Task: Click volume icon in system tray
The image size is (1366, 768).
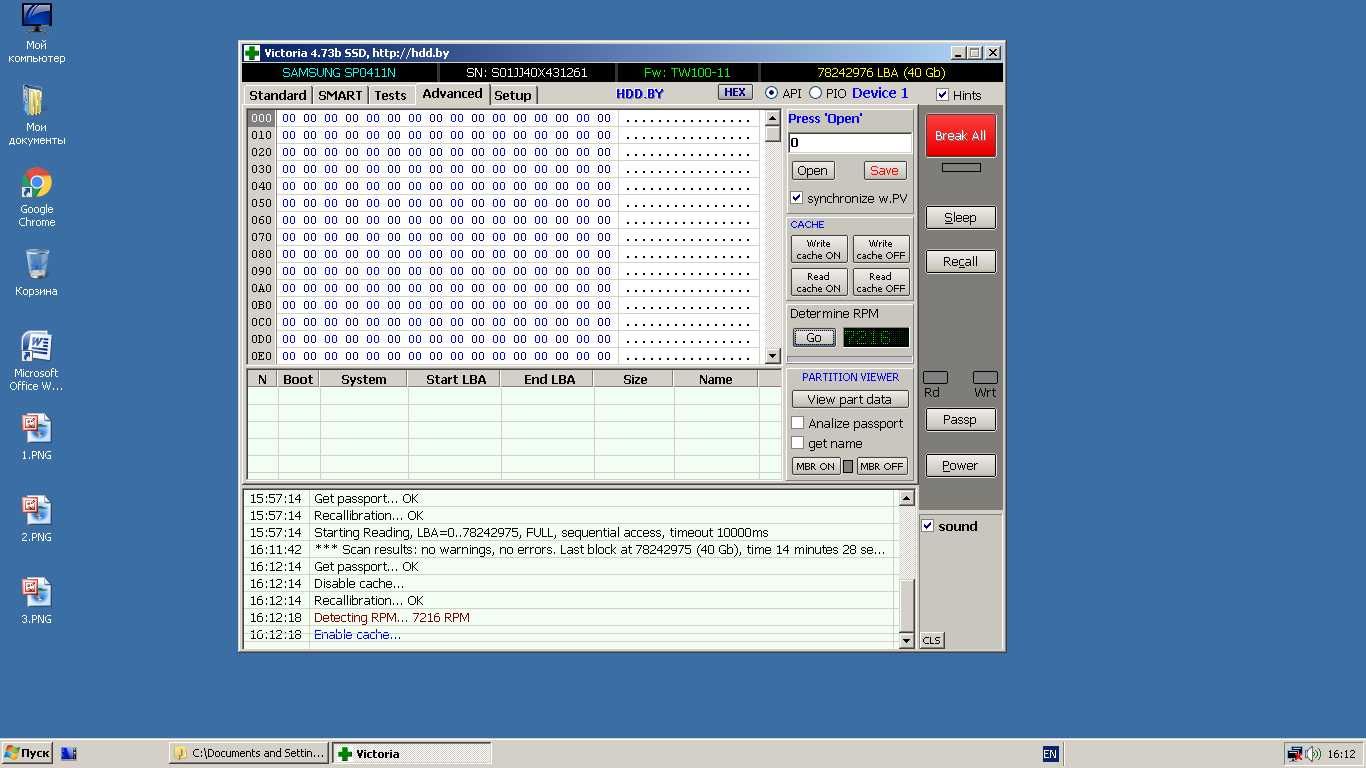Action: click(x=1313, y=754)
